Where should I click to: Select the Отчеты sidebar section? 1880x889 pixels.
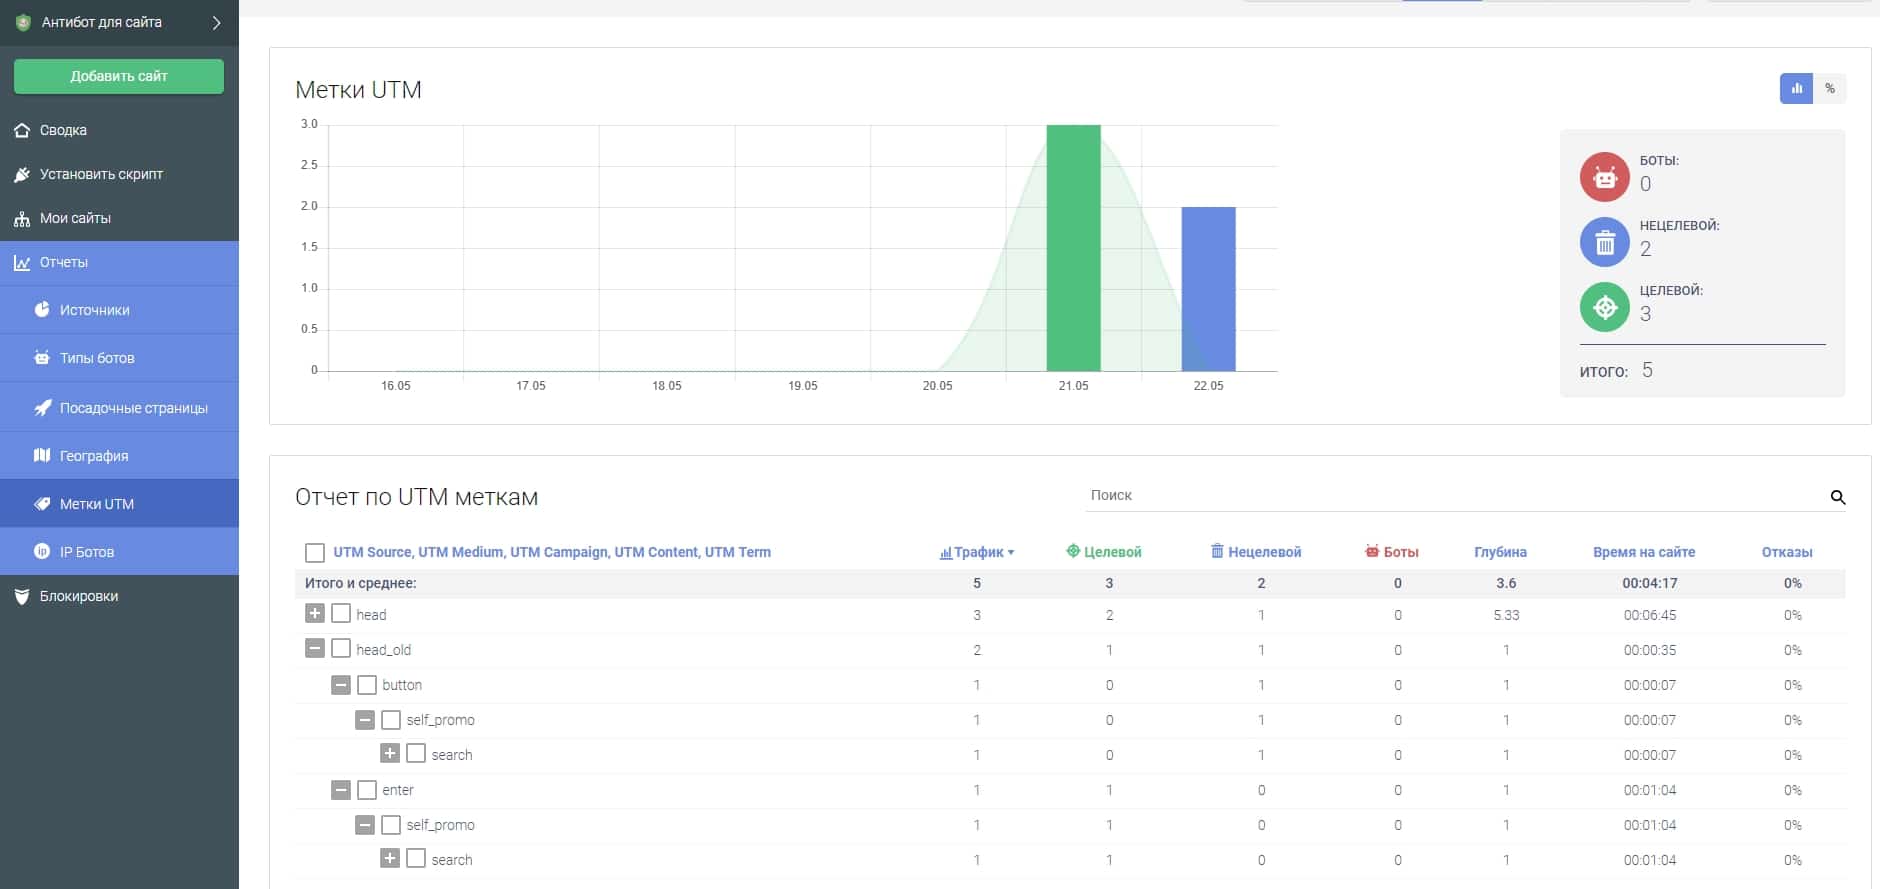pos(119,262)
